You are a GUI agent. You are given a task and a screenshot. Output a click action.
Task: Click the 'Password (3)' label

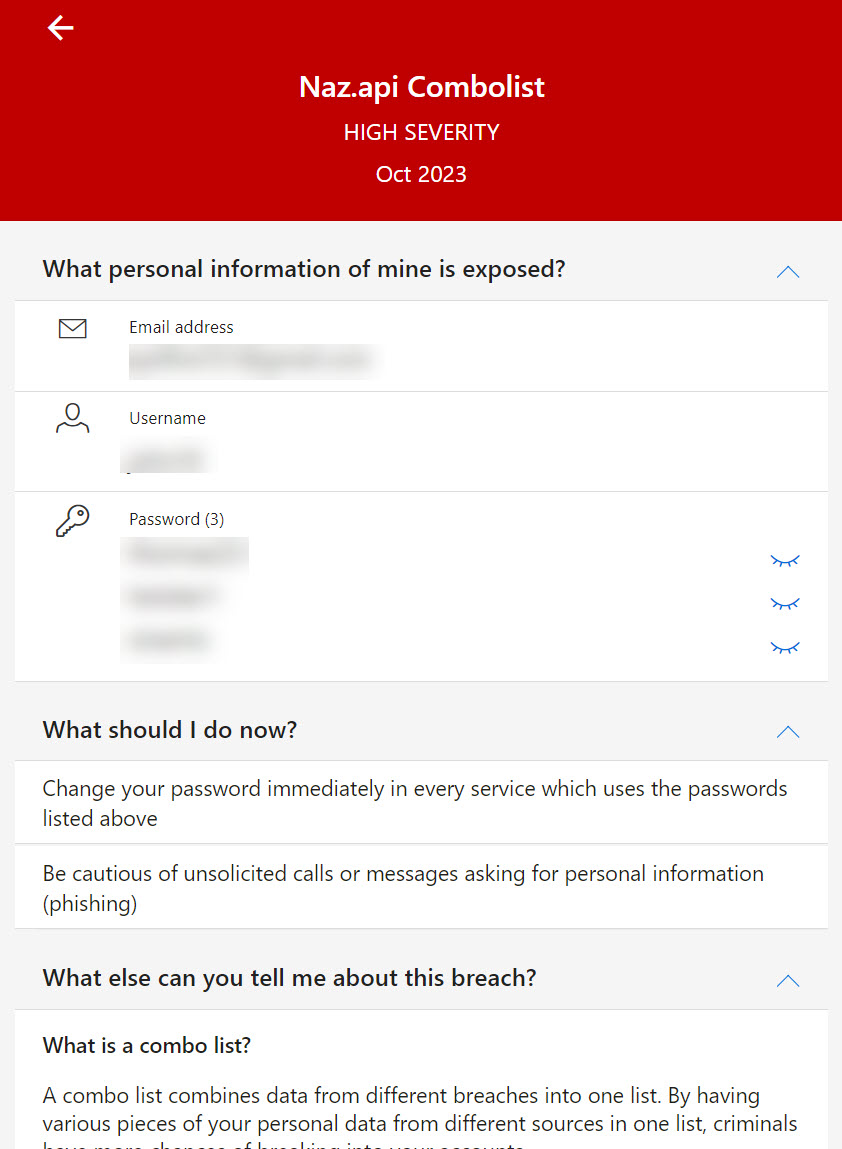[x=176, y=519]
